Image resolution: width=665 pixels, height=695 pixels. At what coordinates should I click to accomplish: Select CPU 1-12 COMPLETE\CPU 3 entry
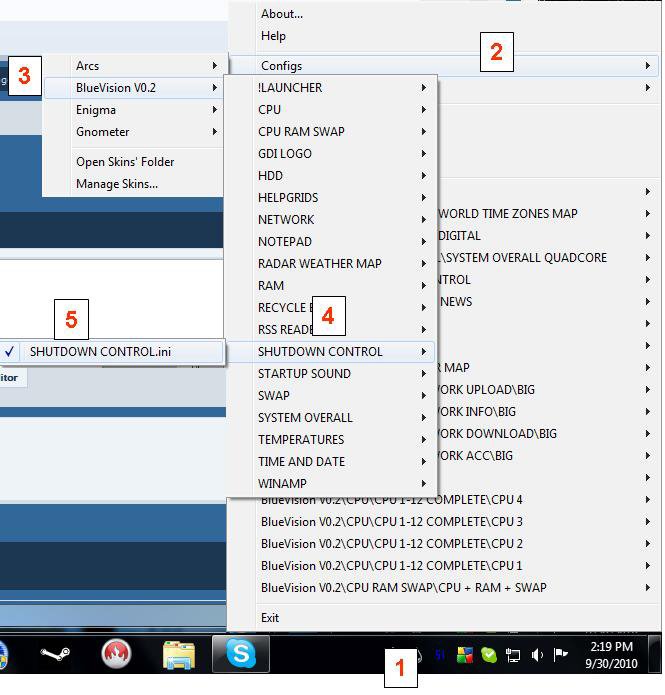[443, 522]
